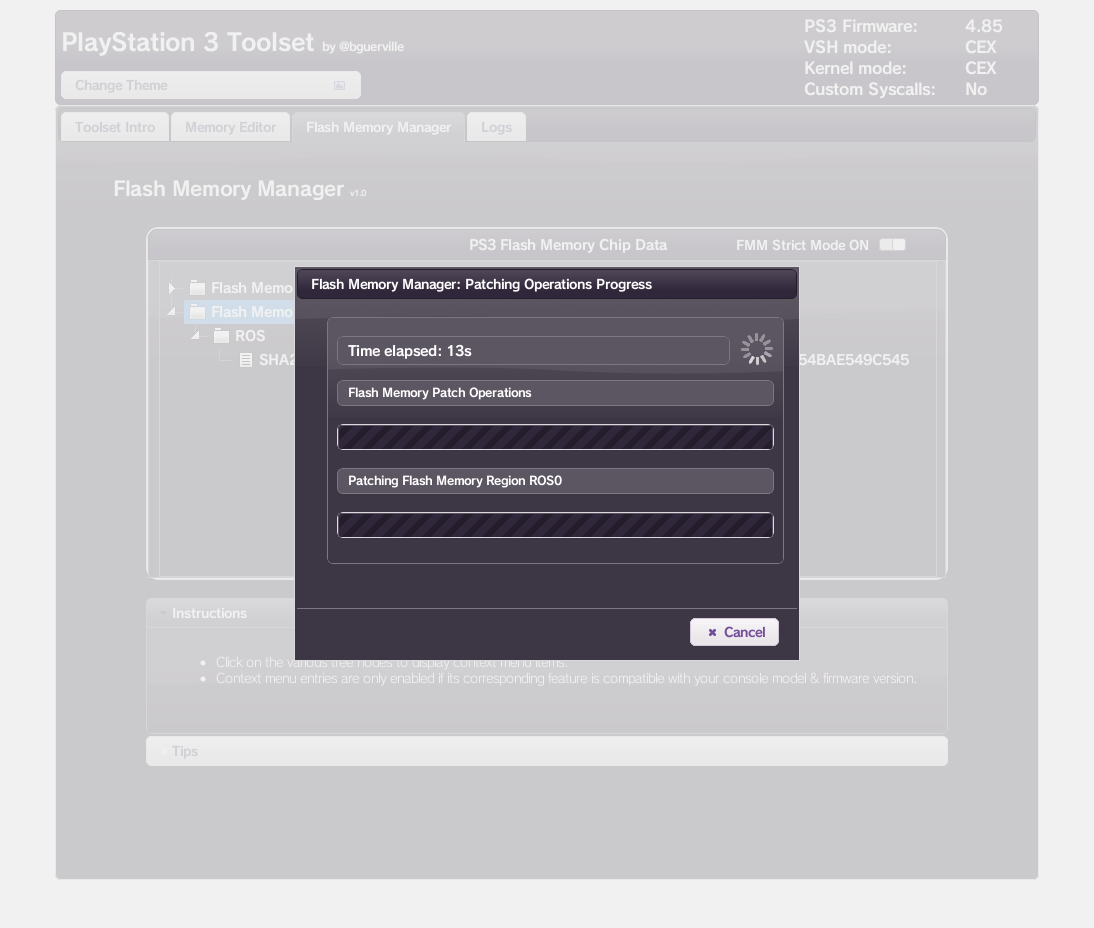Click the PS3 Firmware value 4.85
This screenshot has width=1094, height=928.
pos(984,27)
